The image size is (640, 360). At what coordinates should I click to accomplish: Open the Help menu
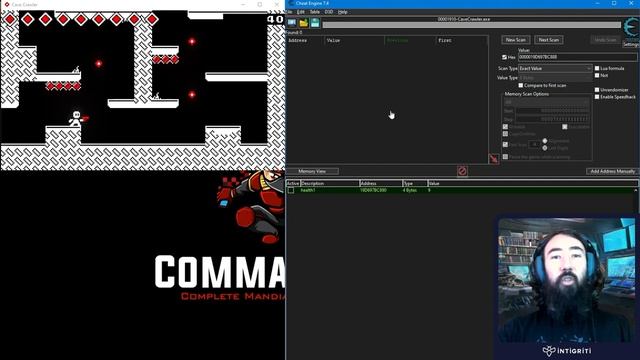point(342,12)
